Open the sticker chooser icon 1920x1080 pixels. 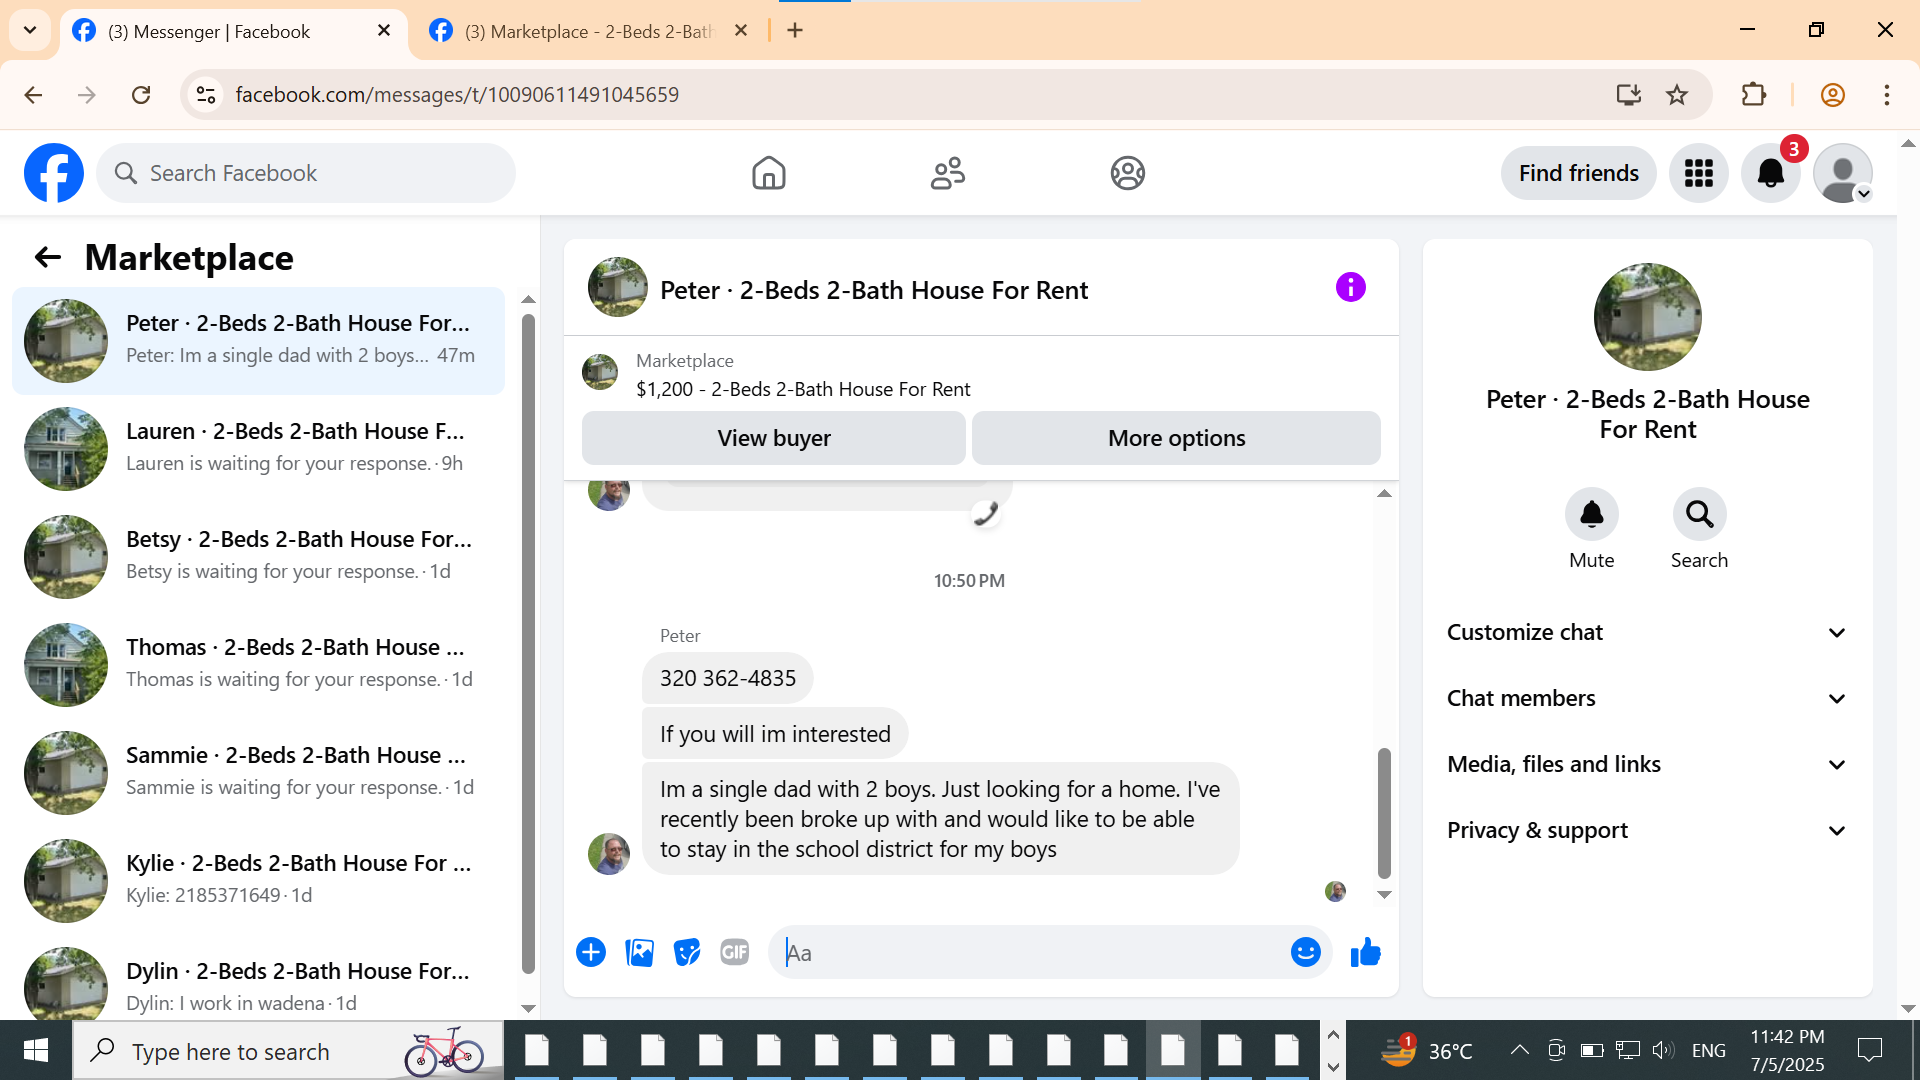(687, 953)
